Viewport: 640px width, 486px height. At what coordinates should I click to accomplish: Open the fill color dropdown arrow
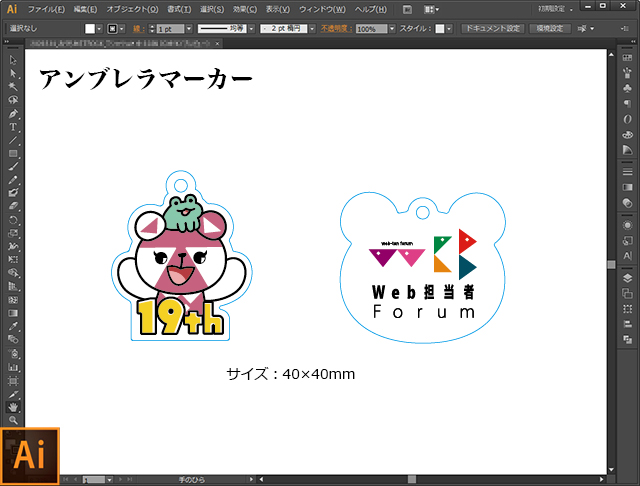(99, 29)
